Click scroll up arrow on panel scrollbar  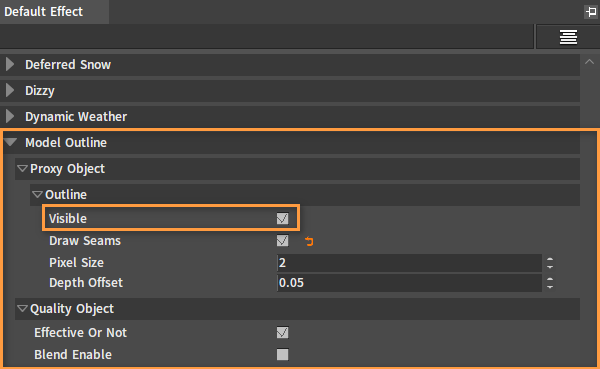point(590,62)
